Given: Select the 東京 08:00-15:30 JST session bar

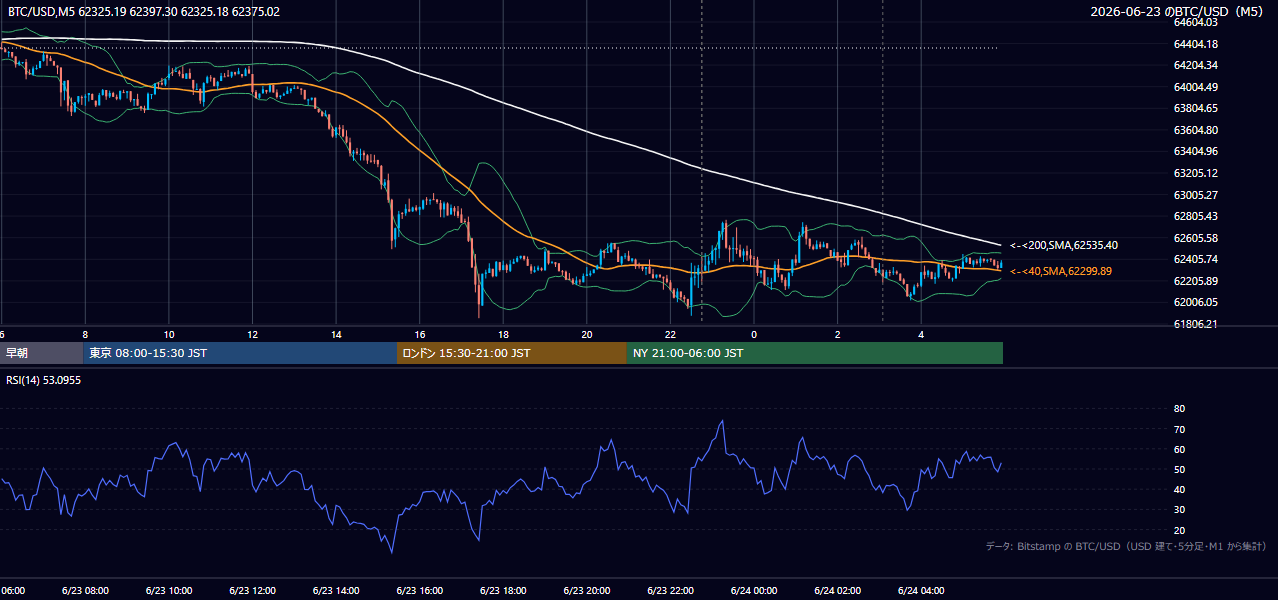Looking at the screenshot, I should [x=240, y=353].
